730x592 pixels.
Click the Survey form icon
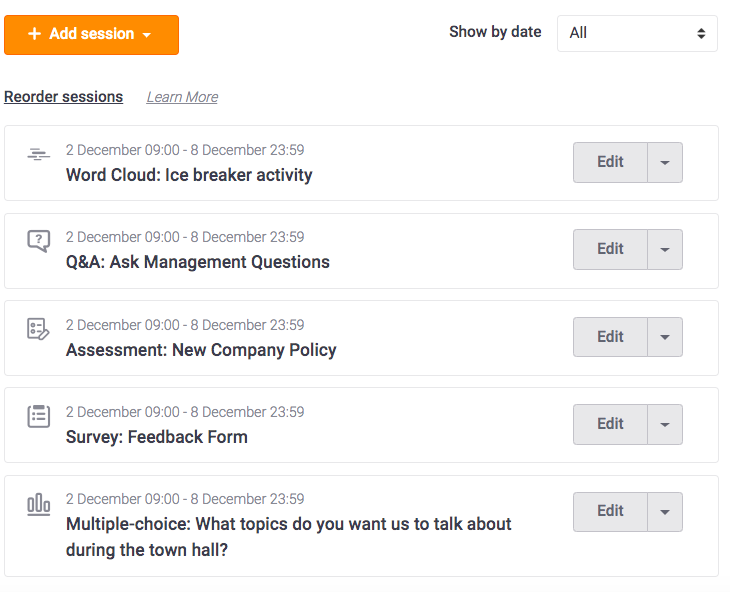click(39, 416)
